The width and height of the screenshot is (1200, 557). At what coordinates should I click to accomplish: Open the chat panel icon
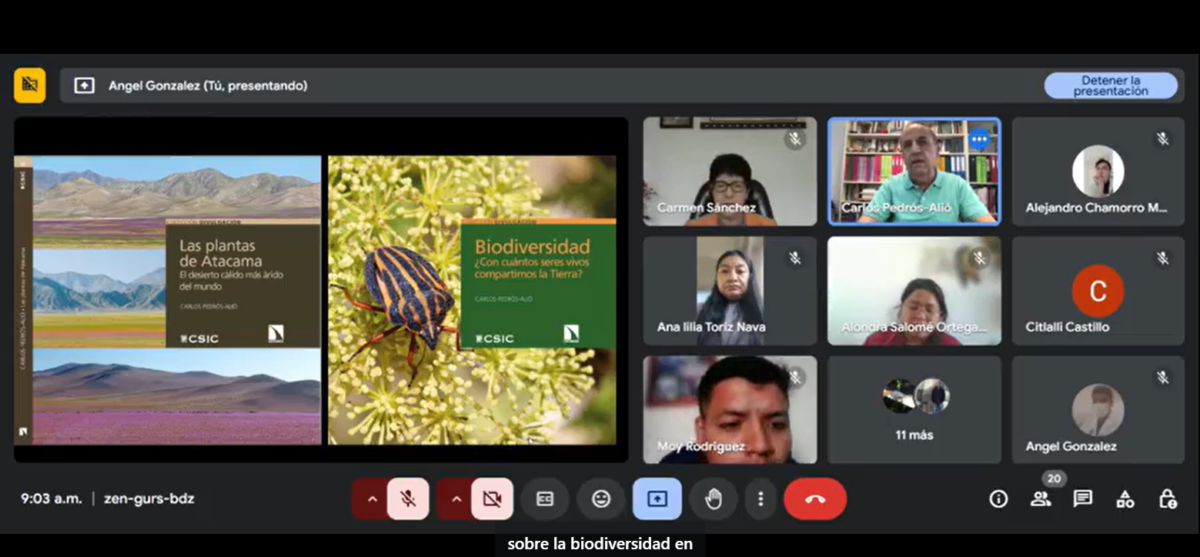(1083, 499)
